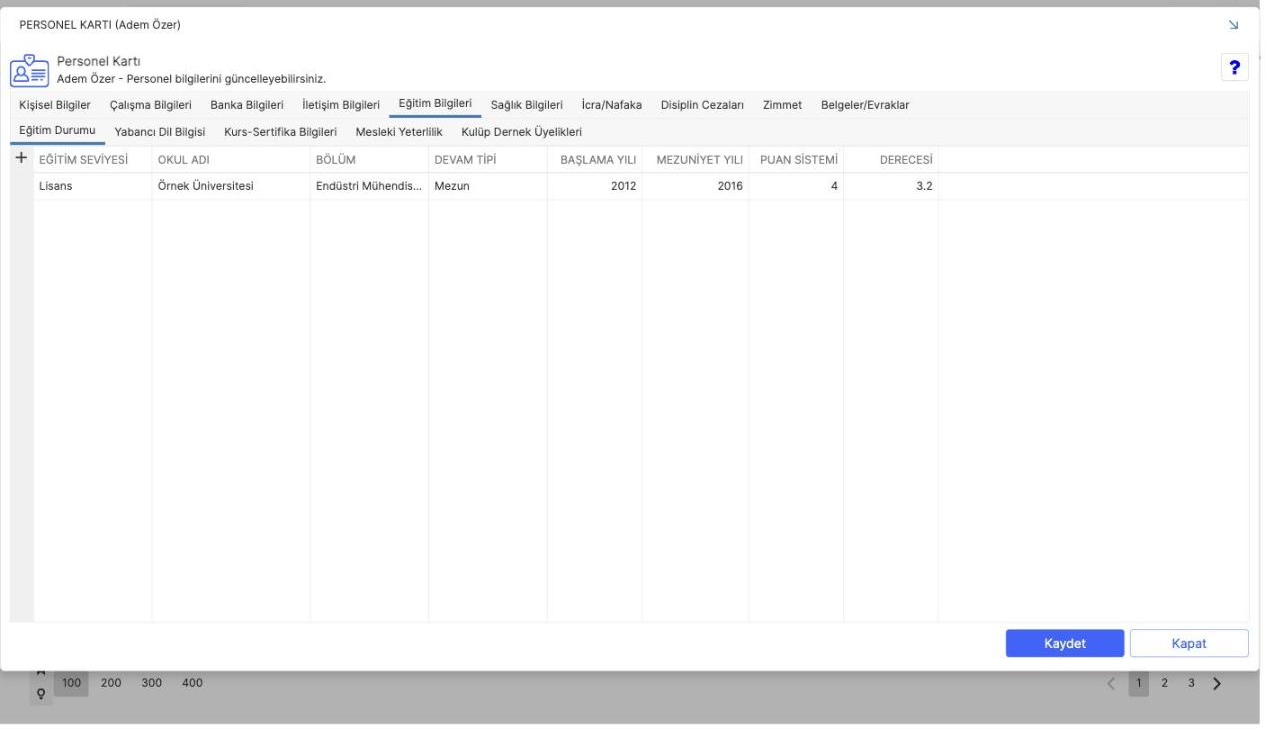Click the DEVAM TİPİ column header
Viewport: 1271px width, 735px height.
click(x=488, y=159)
